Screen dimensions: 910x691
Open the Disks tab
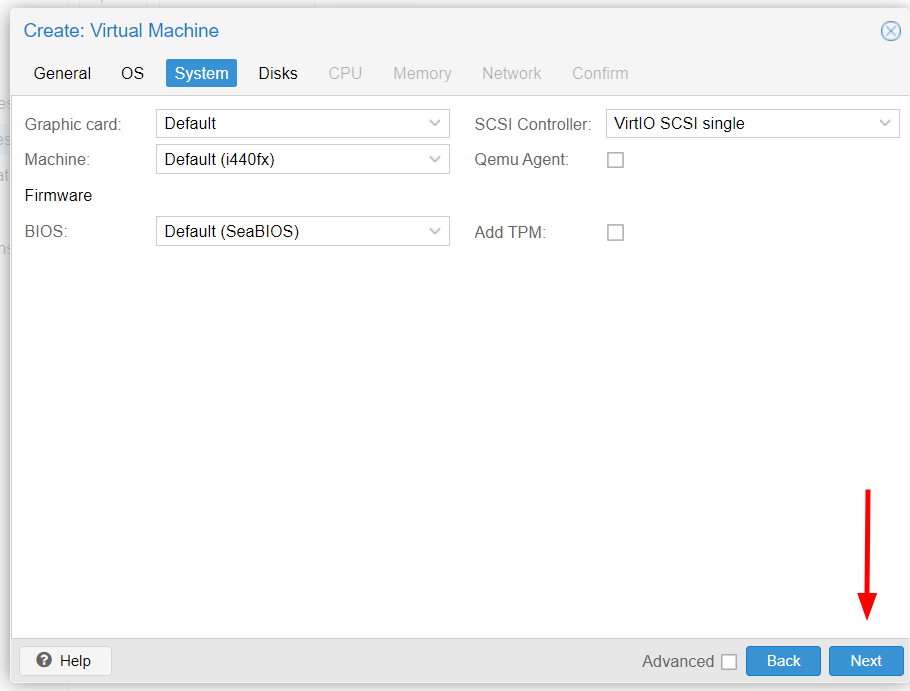[278, 73]
